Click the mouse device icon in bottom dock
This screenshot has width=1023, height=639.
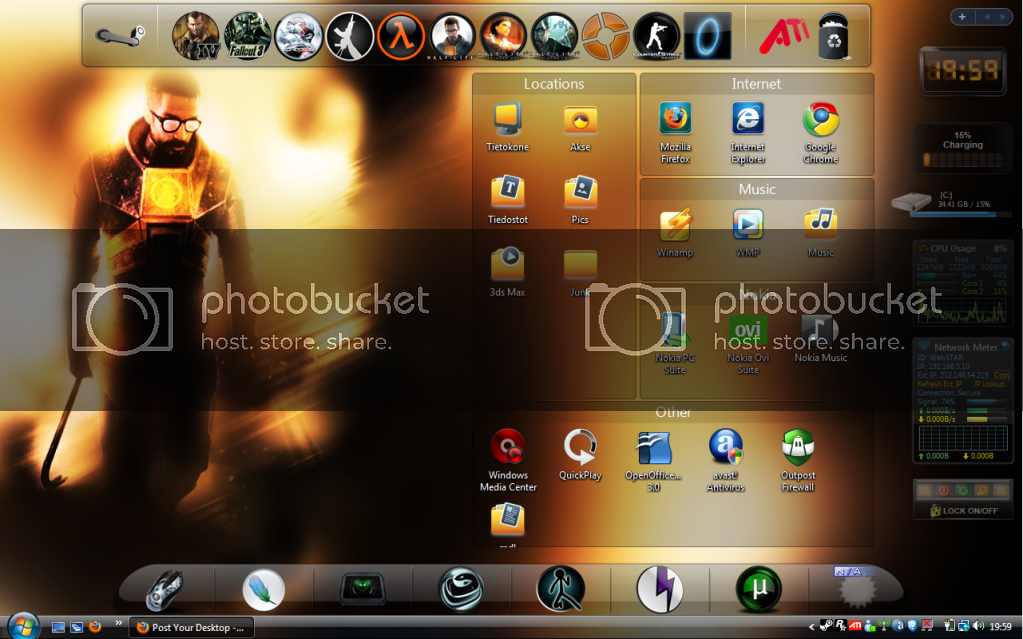(165, 589)
